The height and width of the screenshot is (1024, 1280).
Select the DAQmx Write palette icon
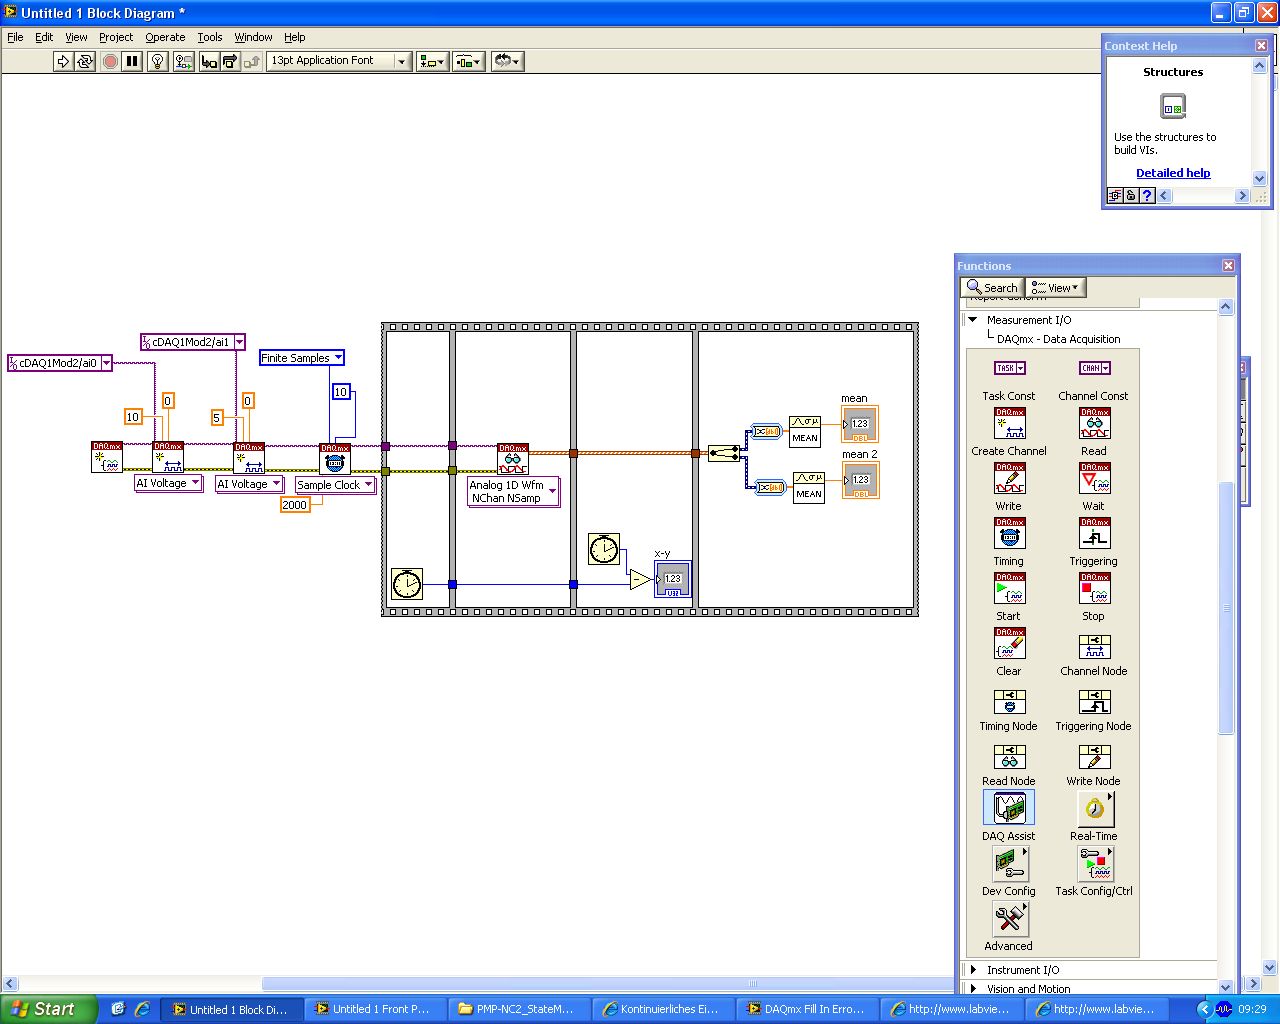[1010, 479]
